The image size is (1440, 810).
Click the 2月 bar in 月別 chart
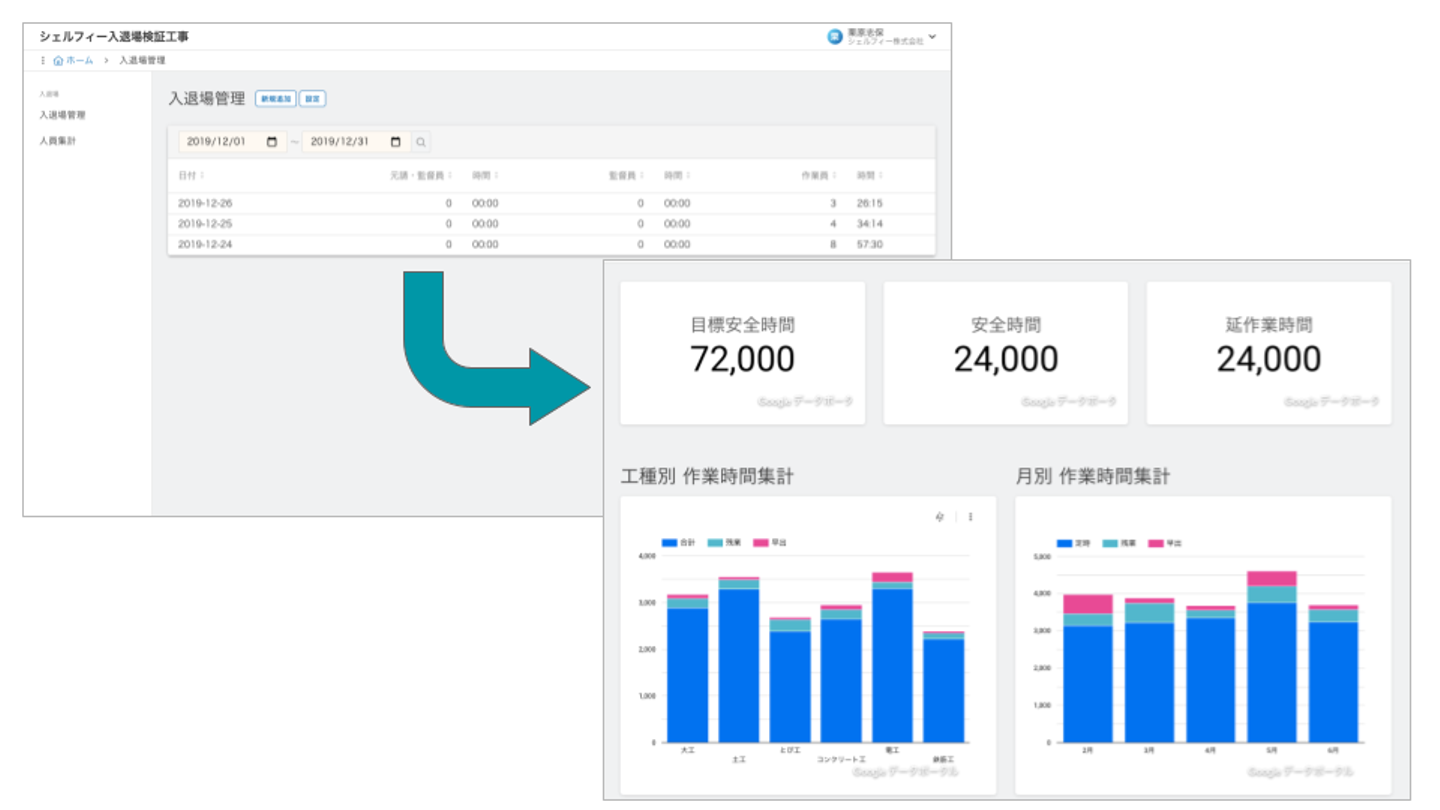(x=1089, y=669)
